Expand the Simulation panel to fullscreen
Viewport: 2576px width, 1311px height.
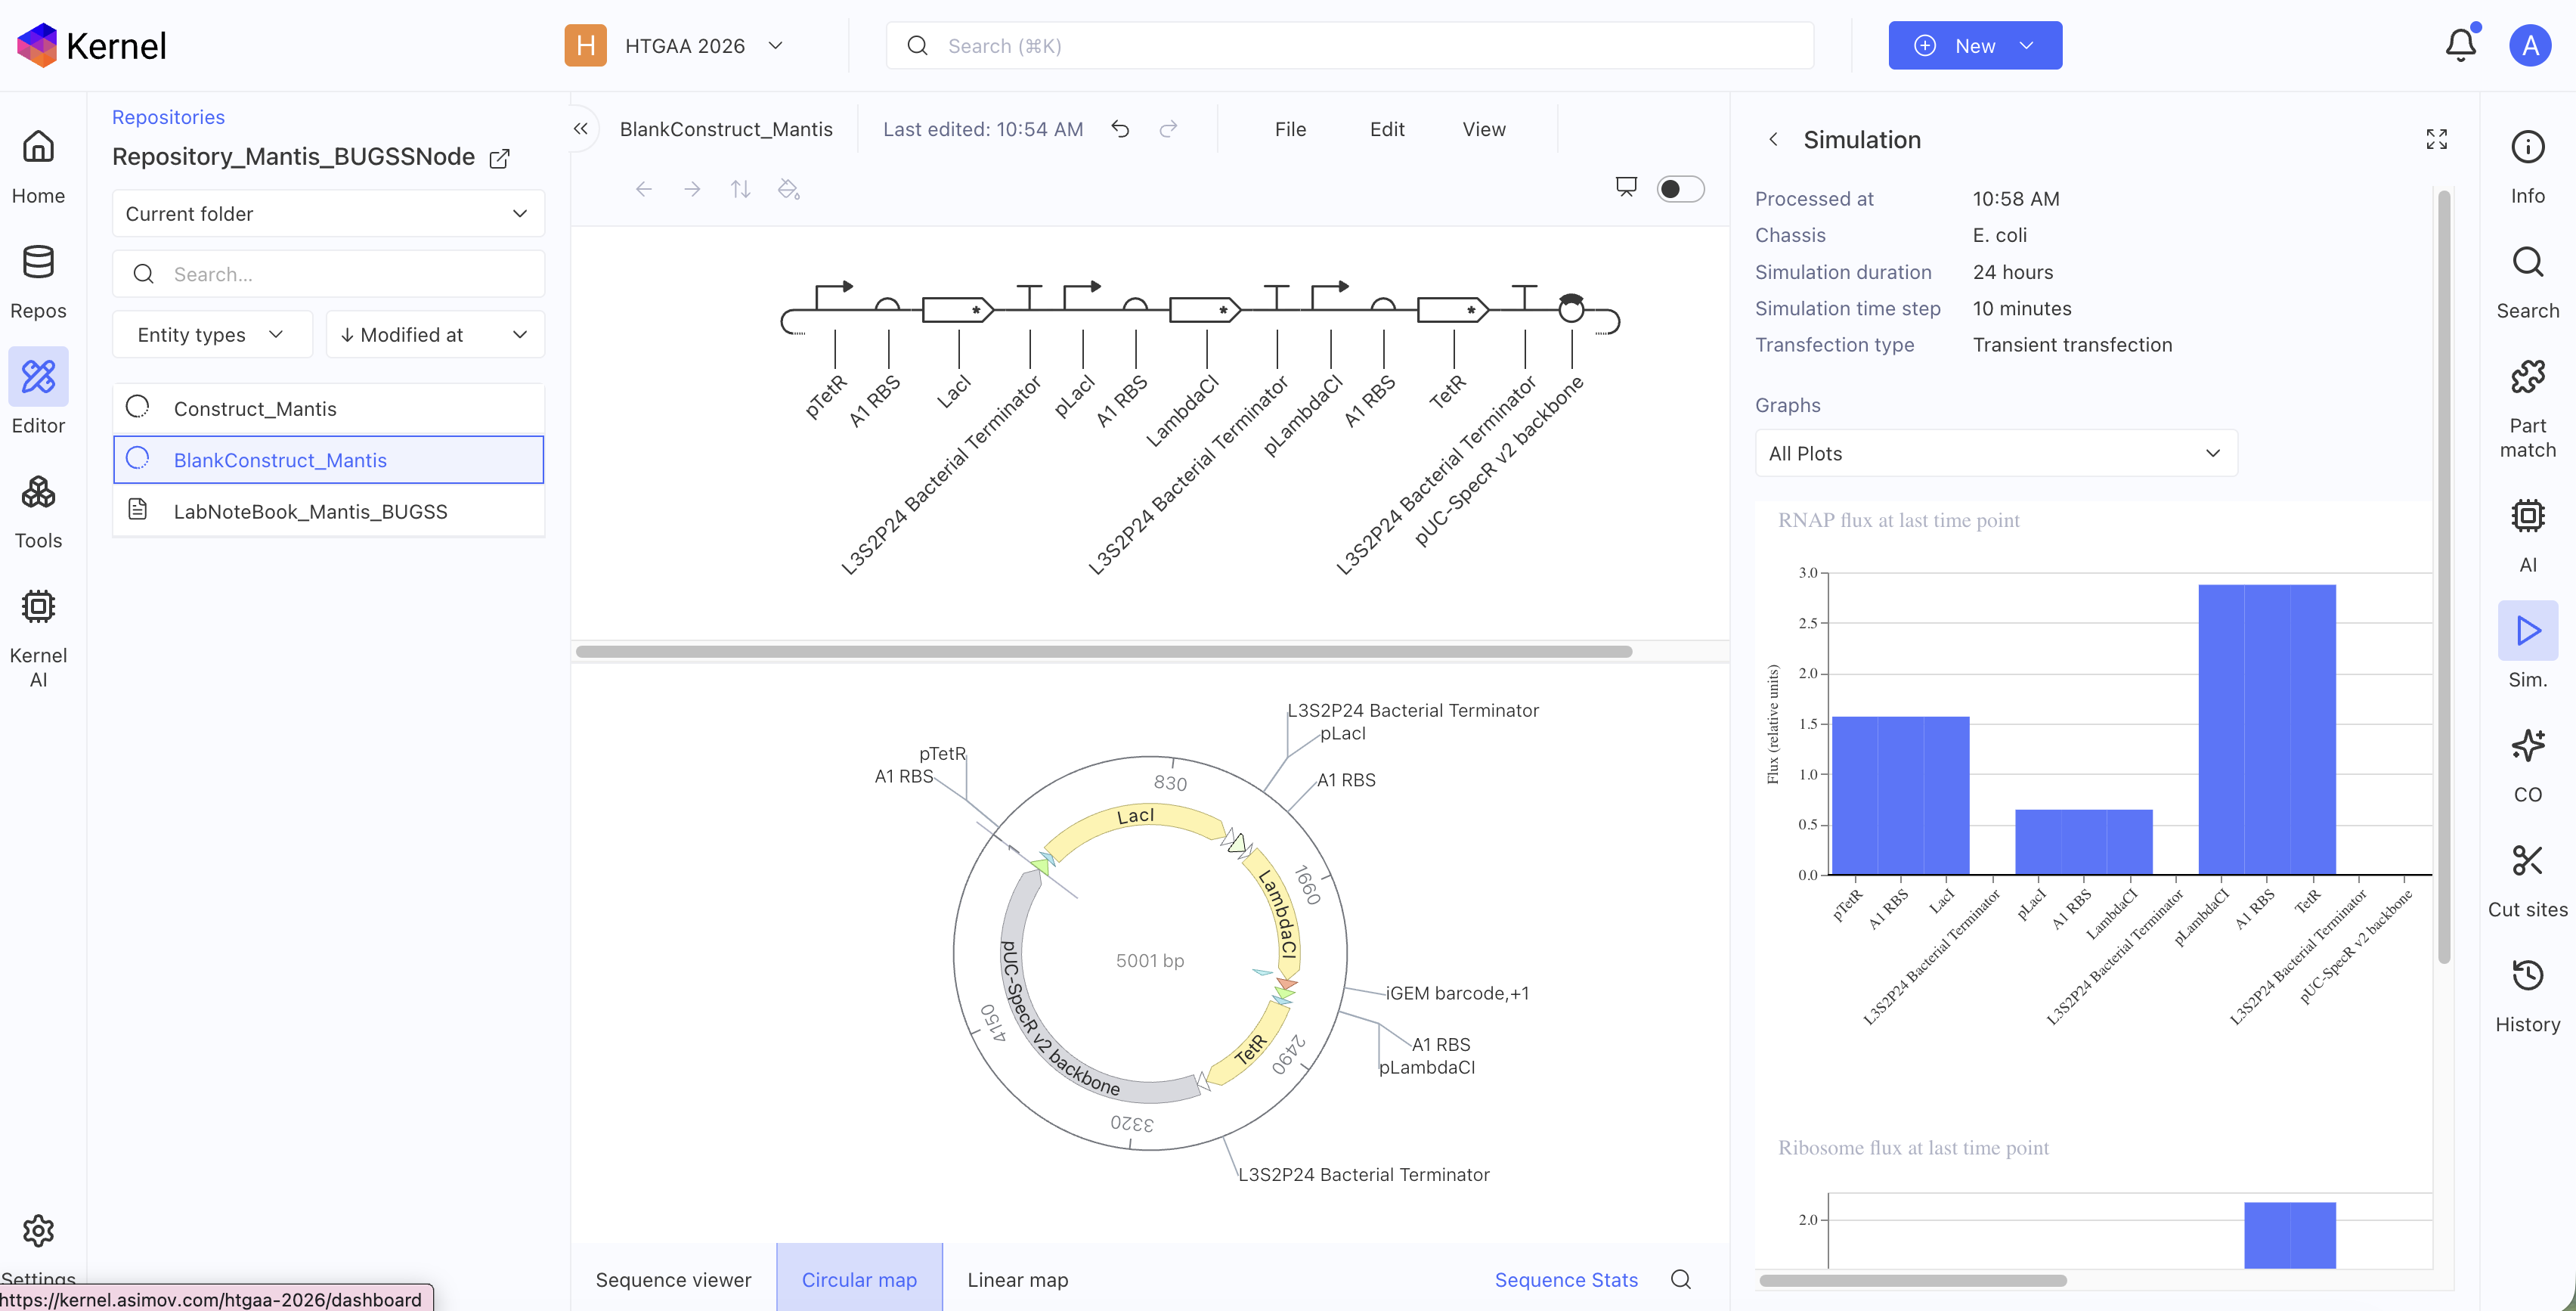[2436, 139]
